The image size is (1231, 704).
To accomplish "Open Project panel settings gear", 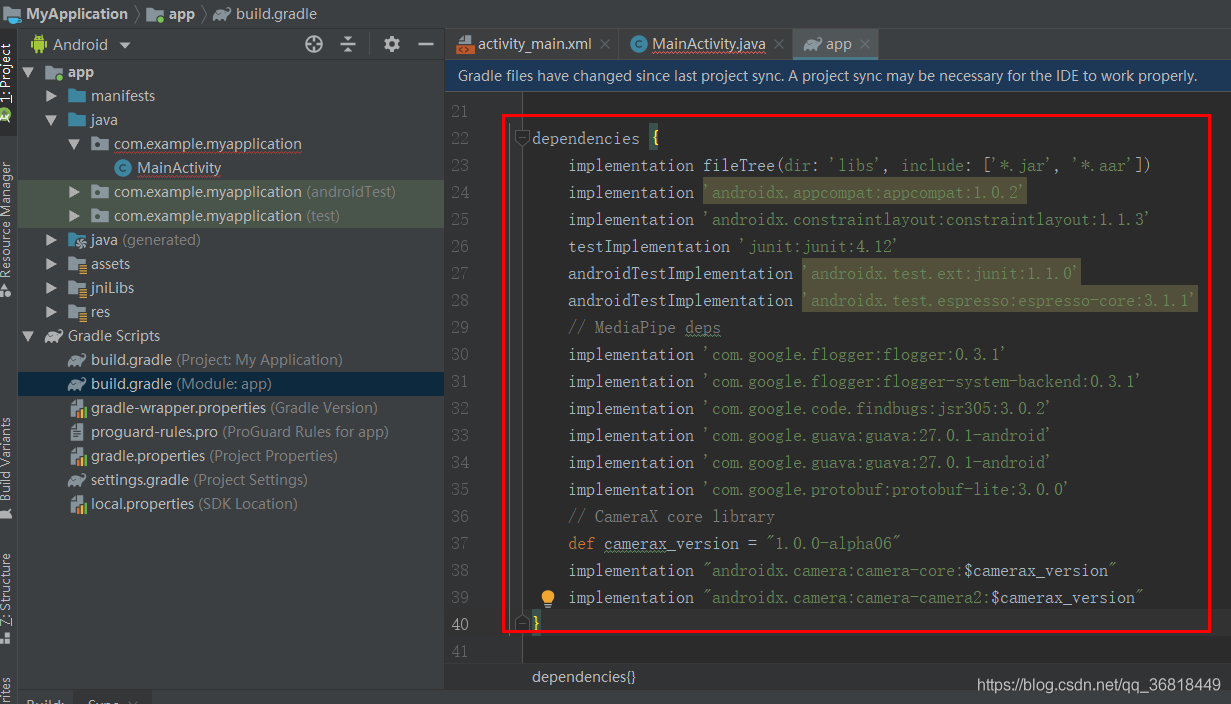I will (392, 44).
